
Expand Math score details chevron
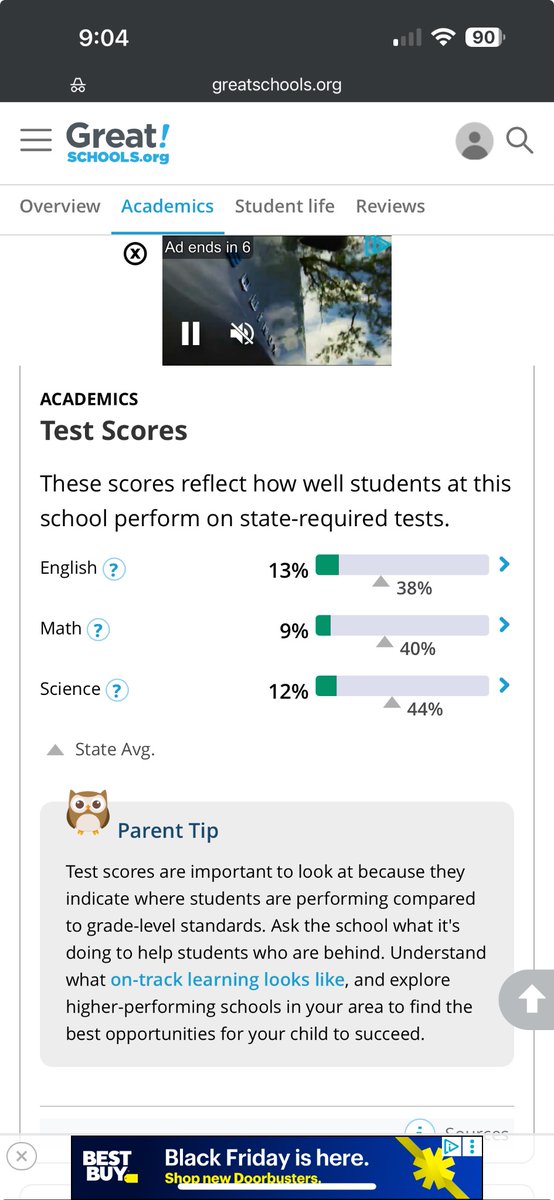[504, 625]
